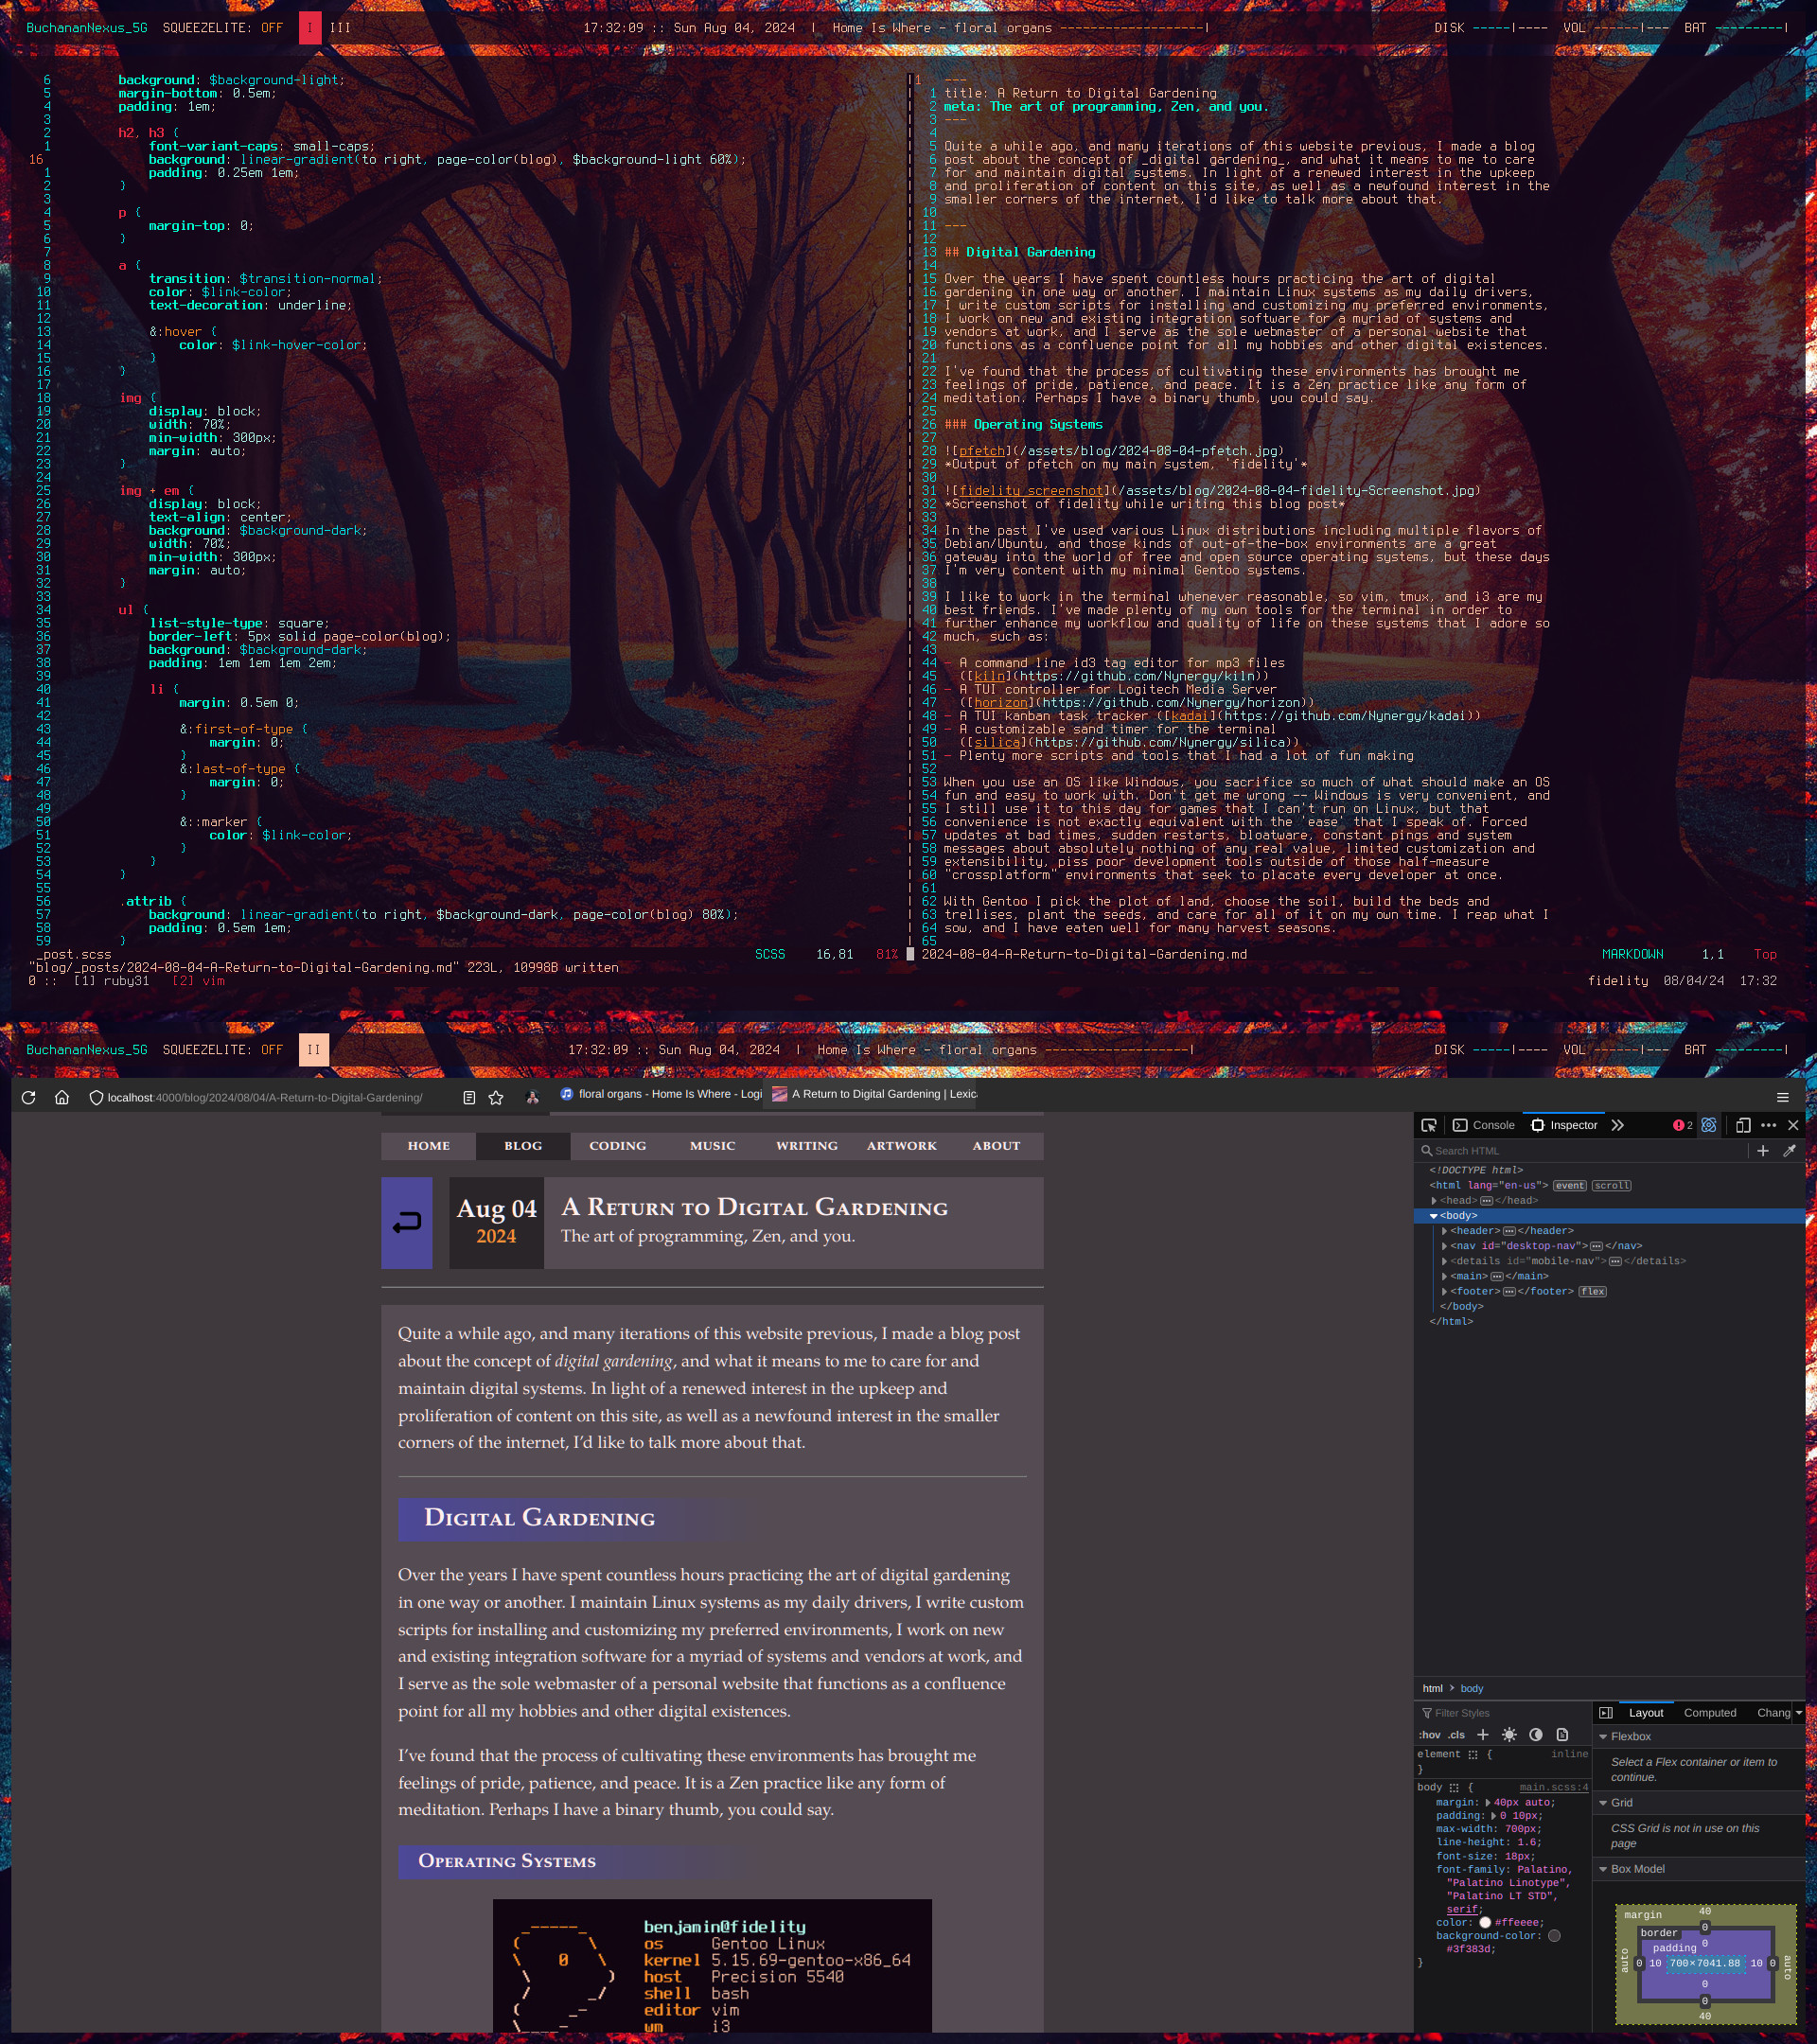Switch to the Console tab

point(1484,1125)
